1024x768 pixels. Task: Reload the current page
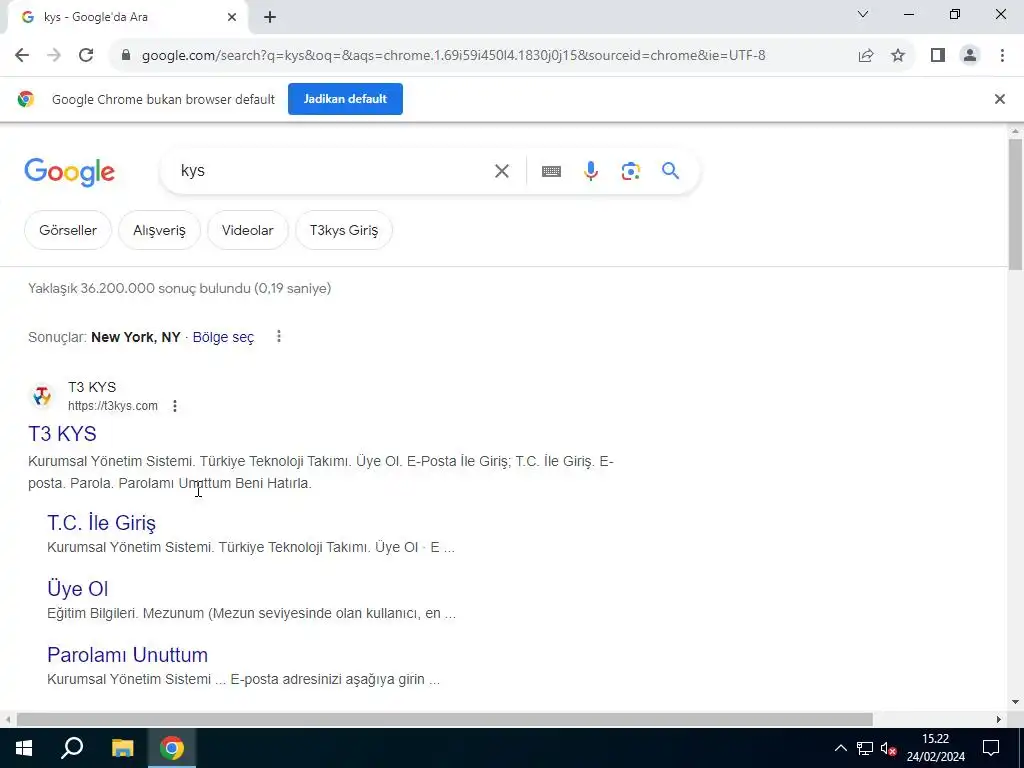[x=86, y=56]
